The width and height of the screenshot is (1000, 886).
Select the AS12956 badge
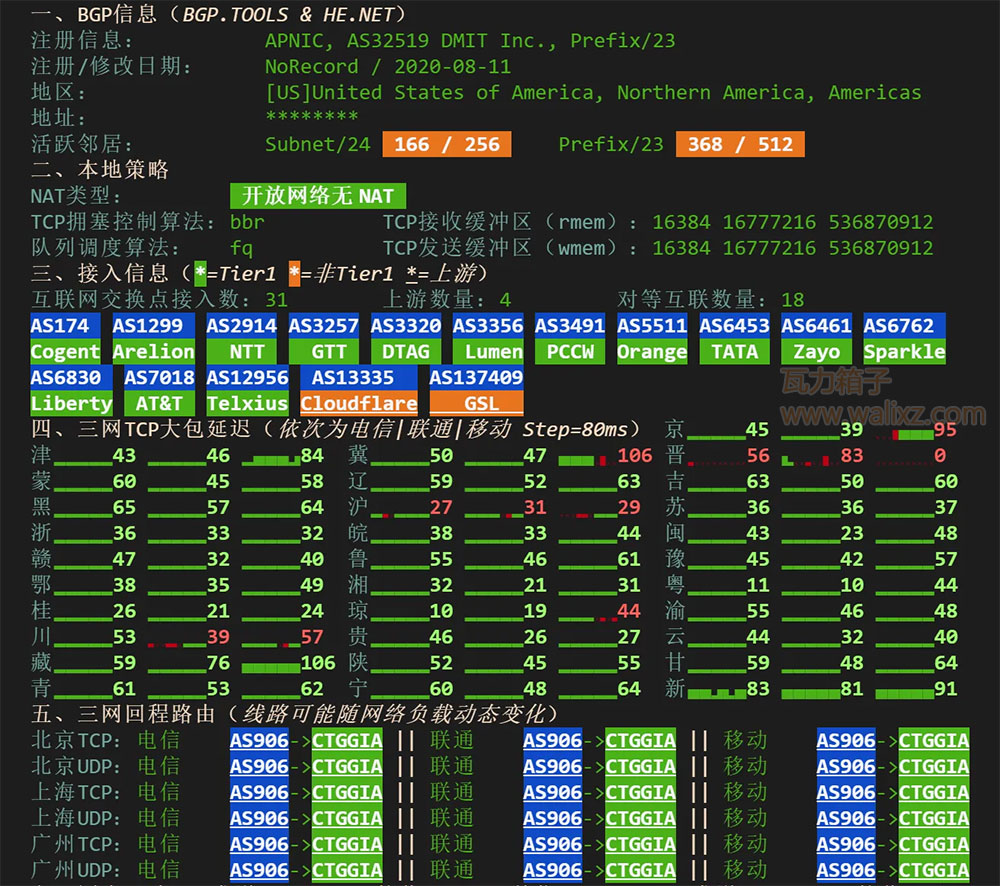click(247, 377)
